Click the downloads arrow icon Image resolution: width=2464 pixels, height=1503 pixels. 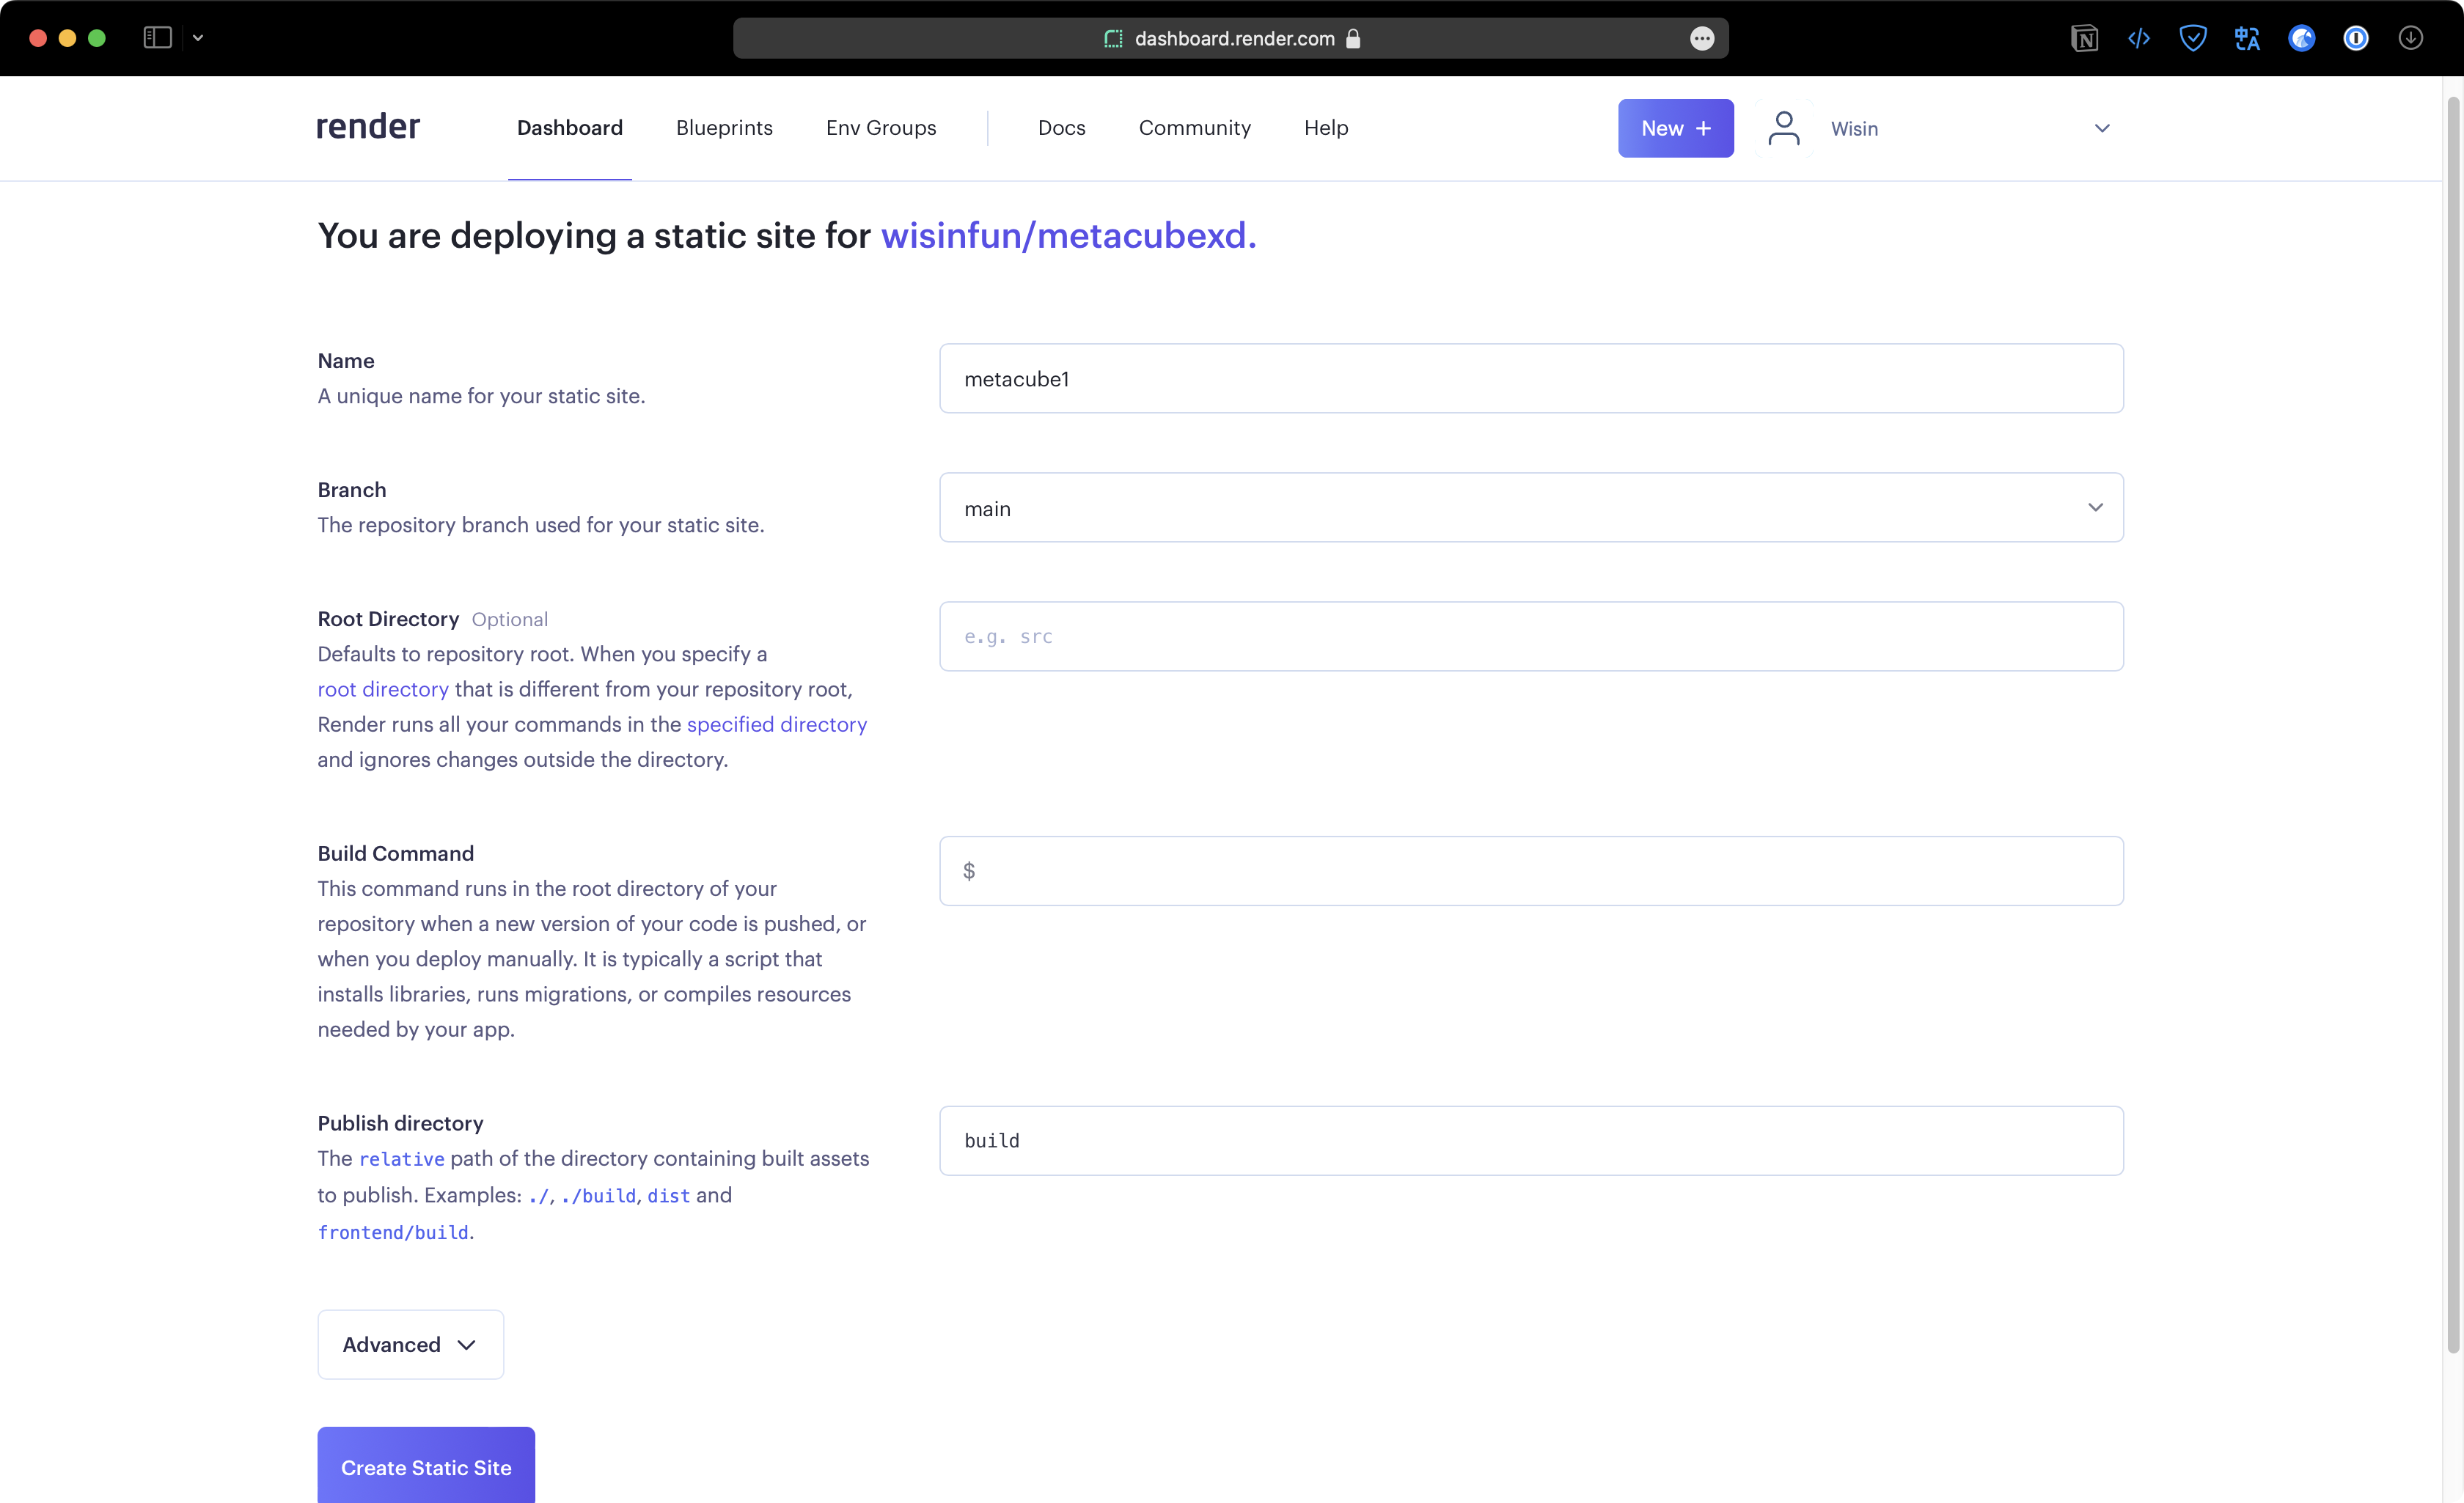pyautogui.click(x=2411, y=38)
